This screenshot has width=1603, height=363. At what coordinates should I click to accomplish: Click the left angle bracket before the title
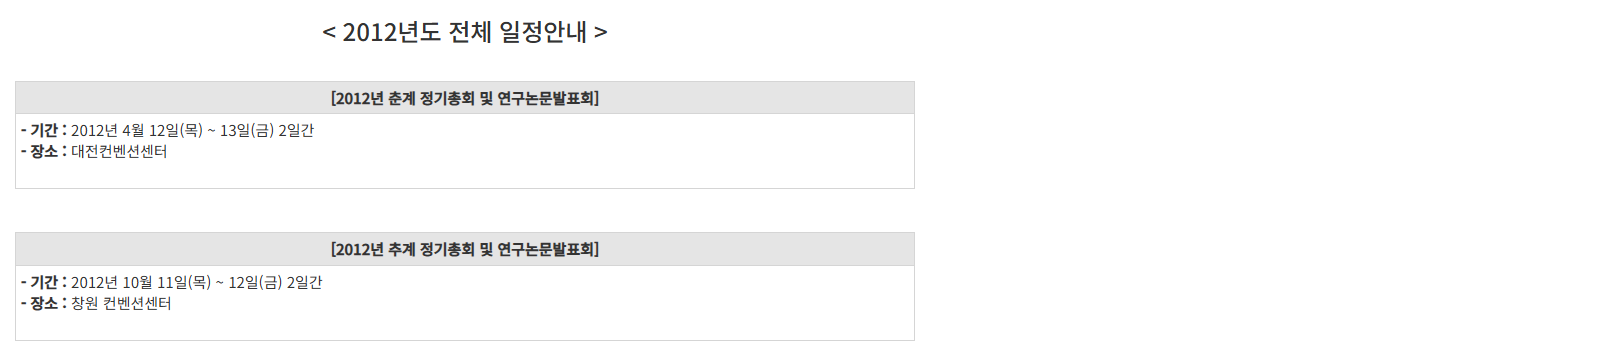(329, 33)
